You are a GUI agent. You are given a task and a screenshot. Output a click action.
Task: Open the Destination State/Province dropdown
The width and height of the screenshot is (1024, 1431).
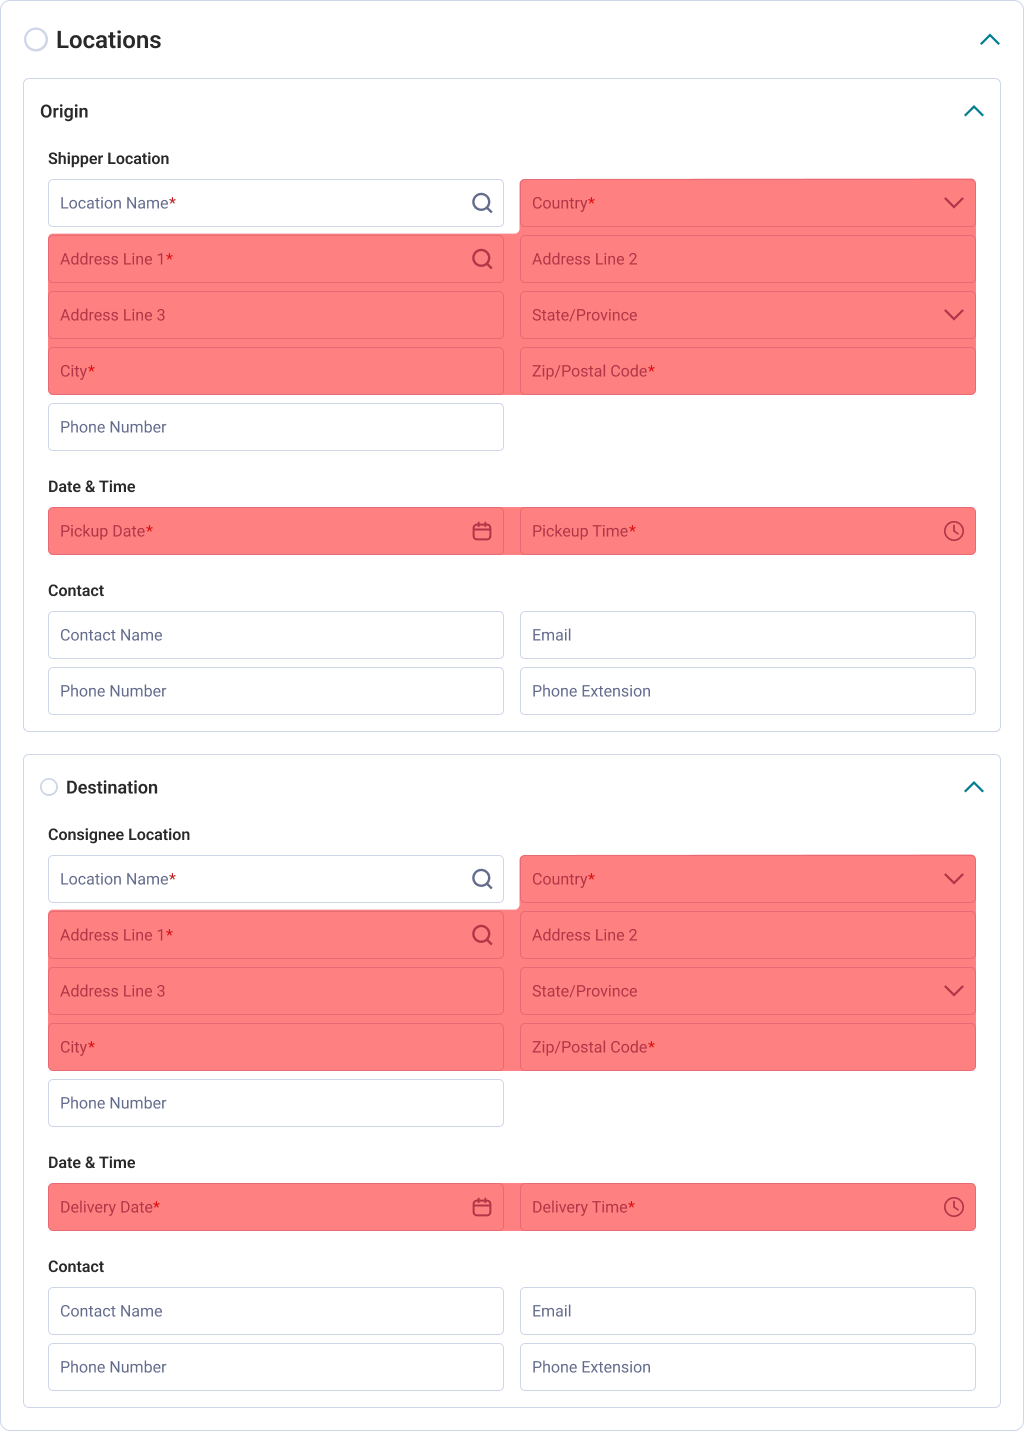(748, 991)
